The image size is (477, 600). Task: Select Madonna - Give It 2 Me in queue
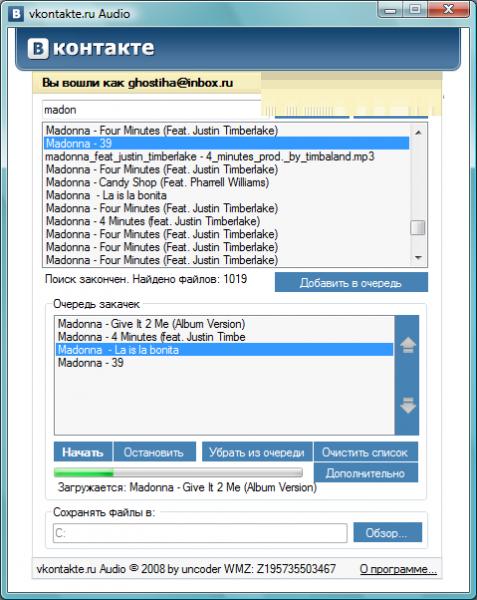tap(151, 324)
